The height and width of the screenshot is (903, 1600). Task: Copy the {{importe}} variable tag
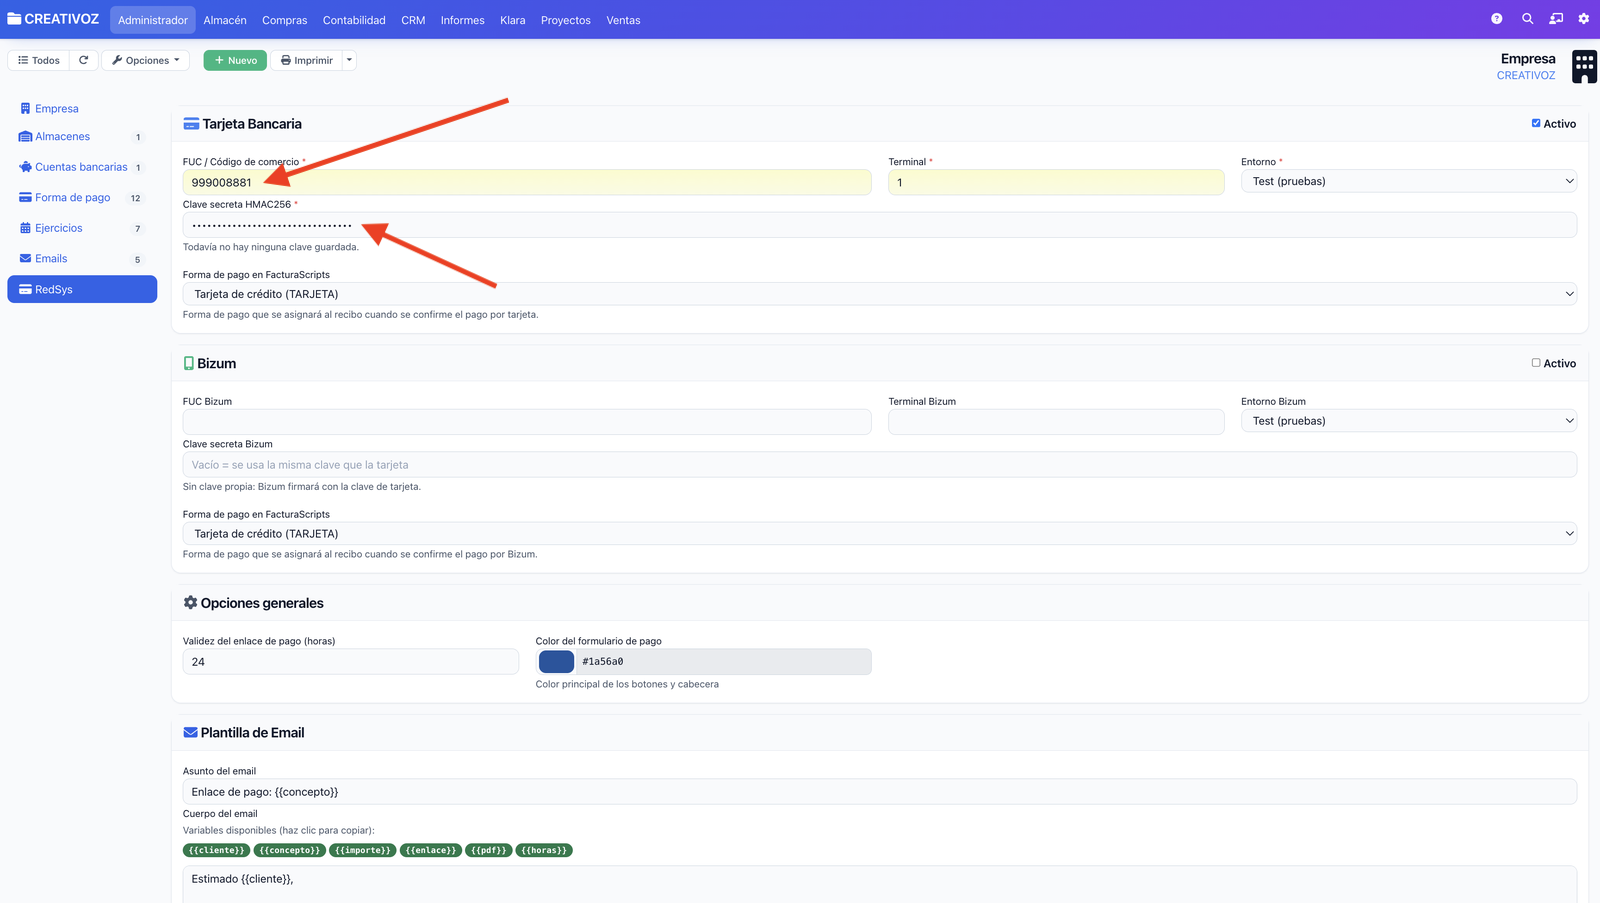pos(362,850)
